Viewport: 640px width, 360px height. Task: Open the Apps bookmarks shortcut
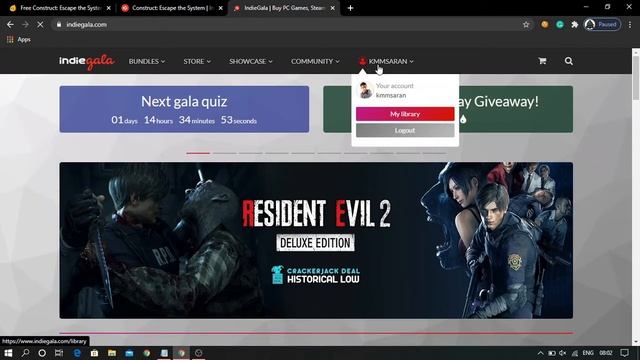tap(19, 40)
